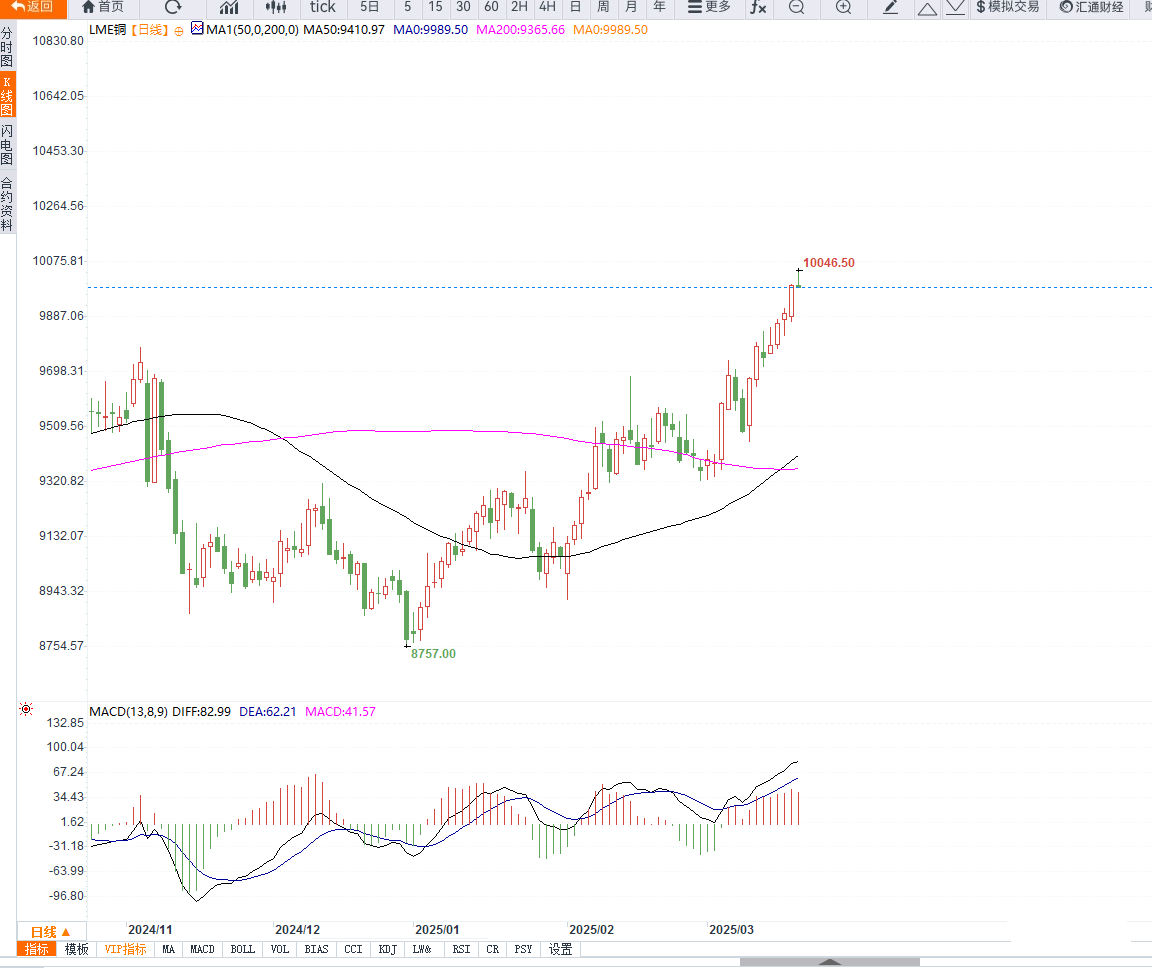The image size is (1152, 968).
Task: Select the KDJ indicator
Action: pyautogui.click(x=387, y=950)
